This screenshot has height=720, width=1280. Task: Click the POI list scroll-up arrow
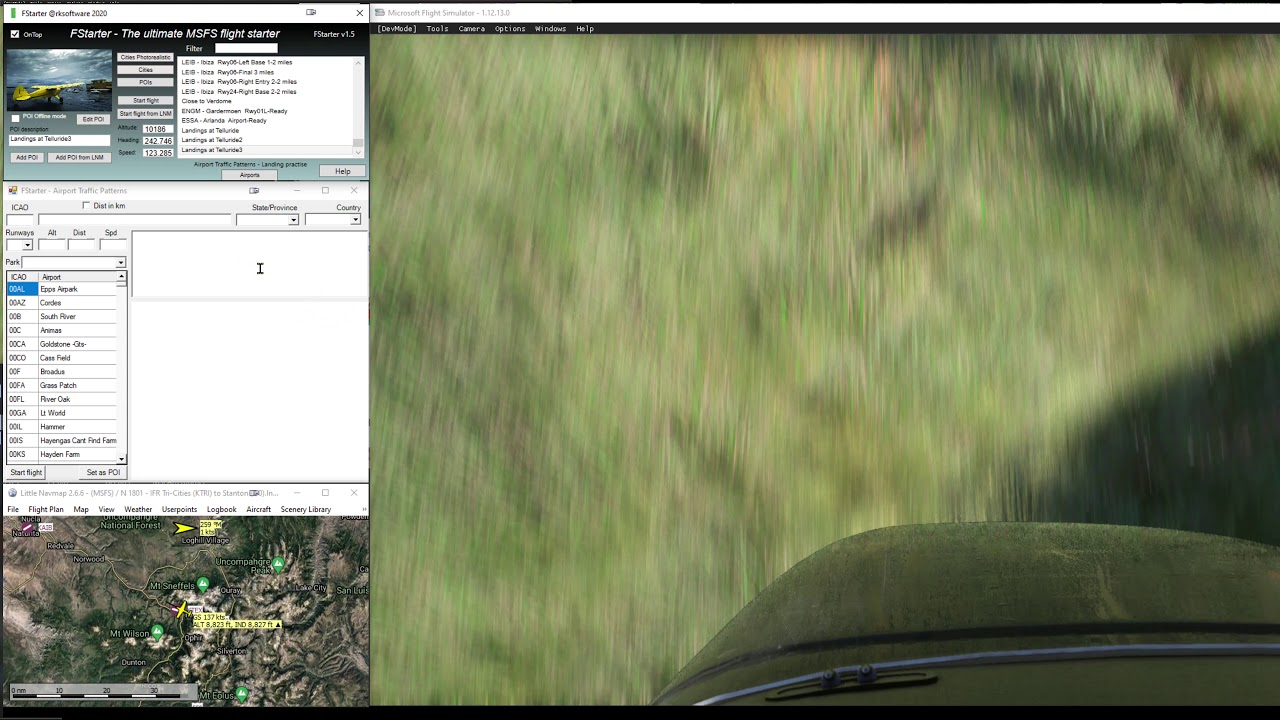click(x=359, y=62)
